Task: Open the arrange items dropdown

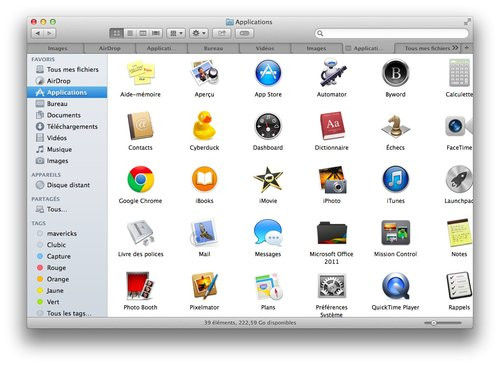Action: [x=176, y=33]
